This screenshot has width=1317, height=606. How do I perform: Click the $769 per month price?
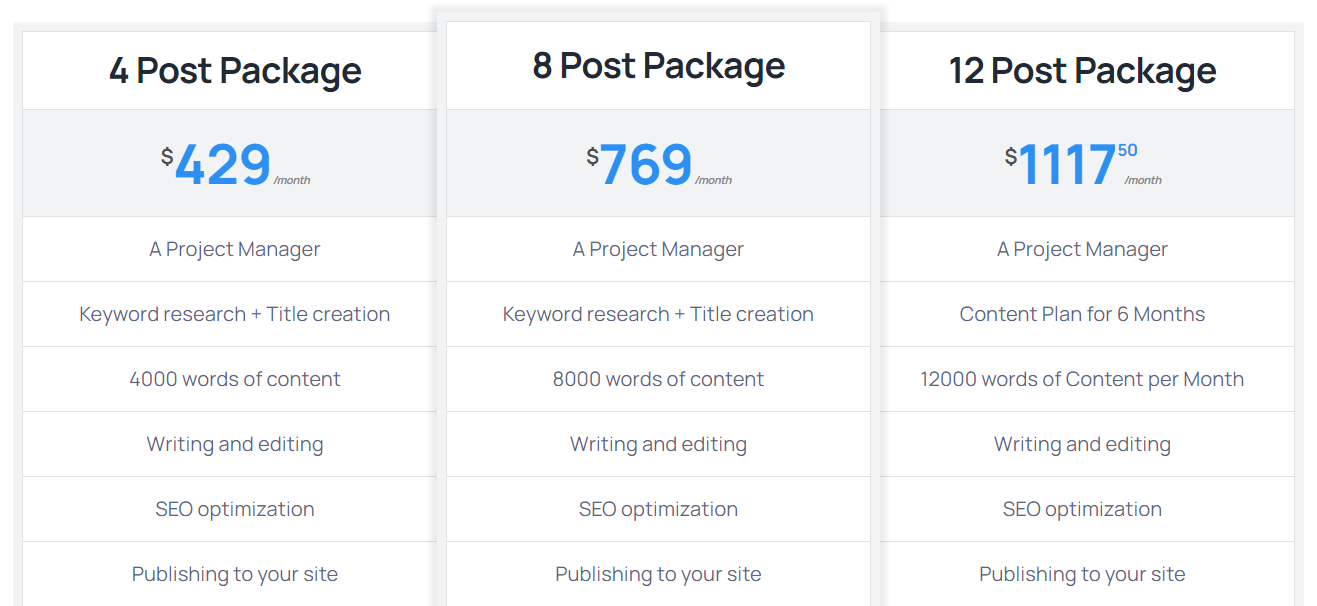click(658, 165)
